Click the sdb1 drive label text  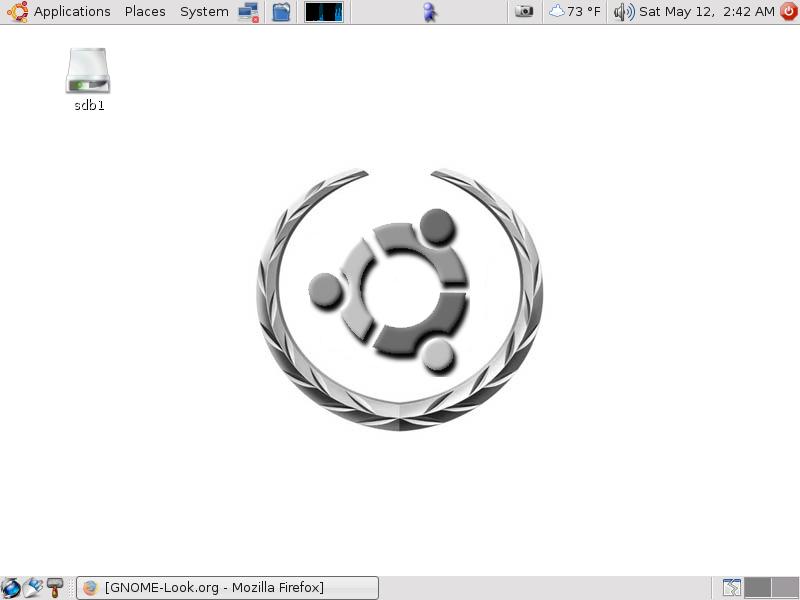coord(89,105)
